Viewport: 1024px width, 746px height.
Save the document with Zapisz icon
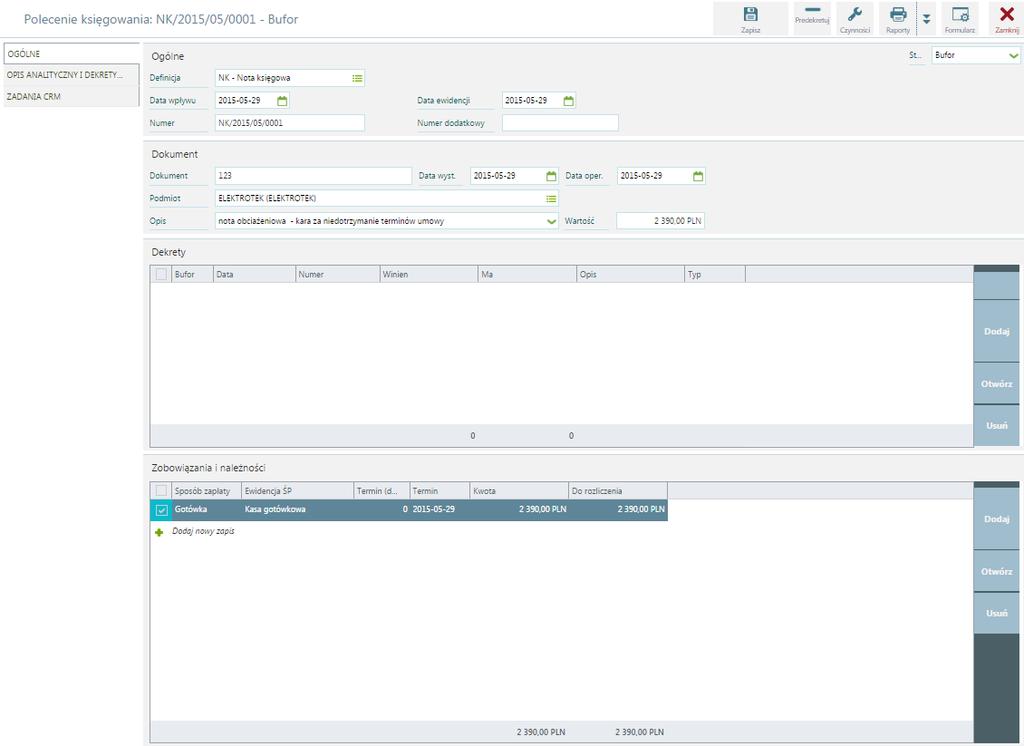pos(750,19)
